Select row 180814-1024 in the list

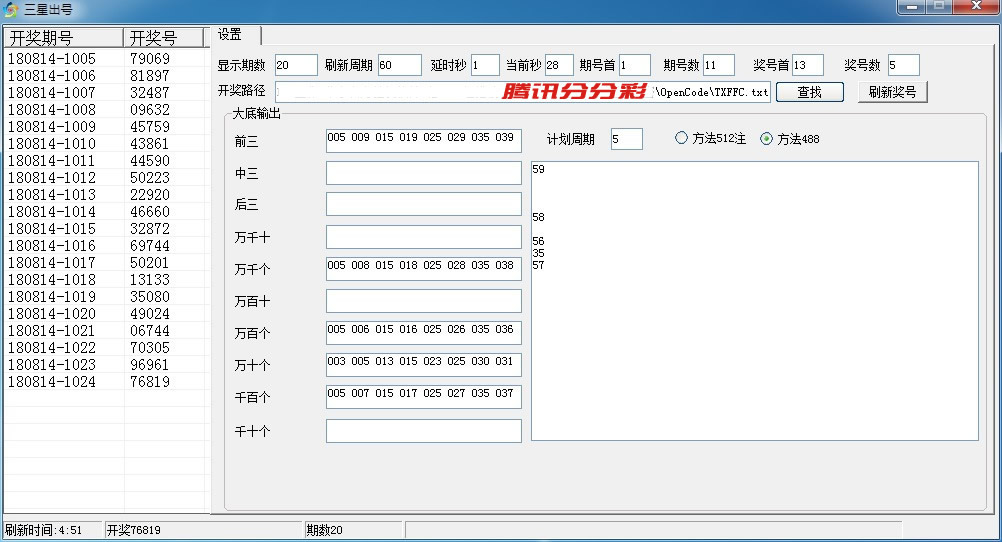[x=52, y=382]
